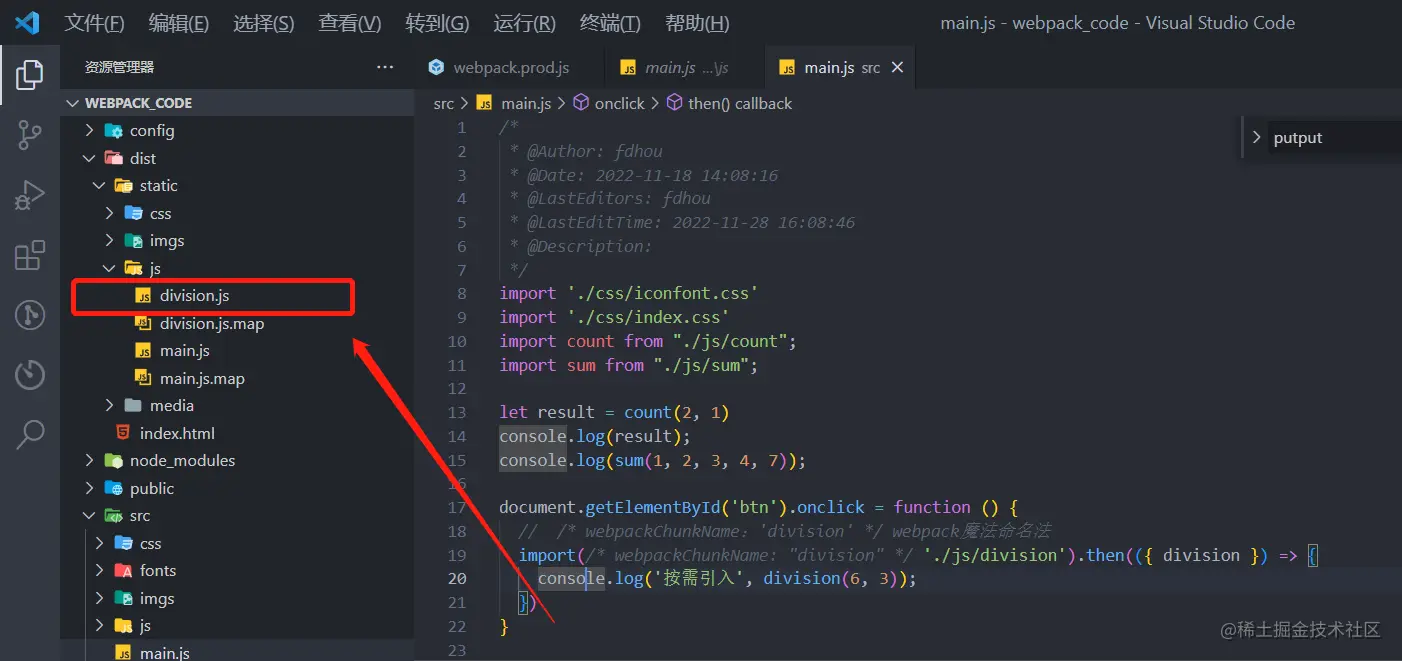Open explorer more actions ellipsis
This screenshot has height=661, width=1402.
click(385, 67)
